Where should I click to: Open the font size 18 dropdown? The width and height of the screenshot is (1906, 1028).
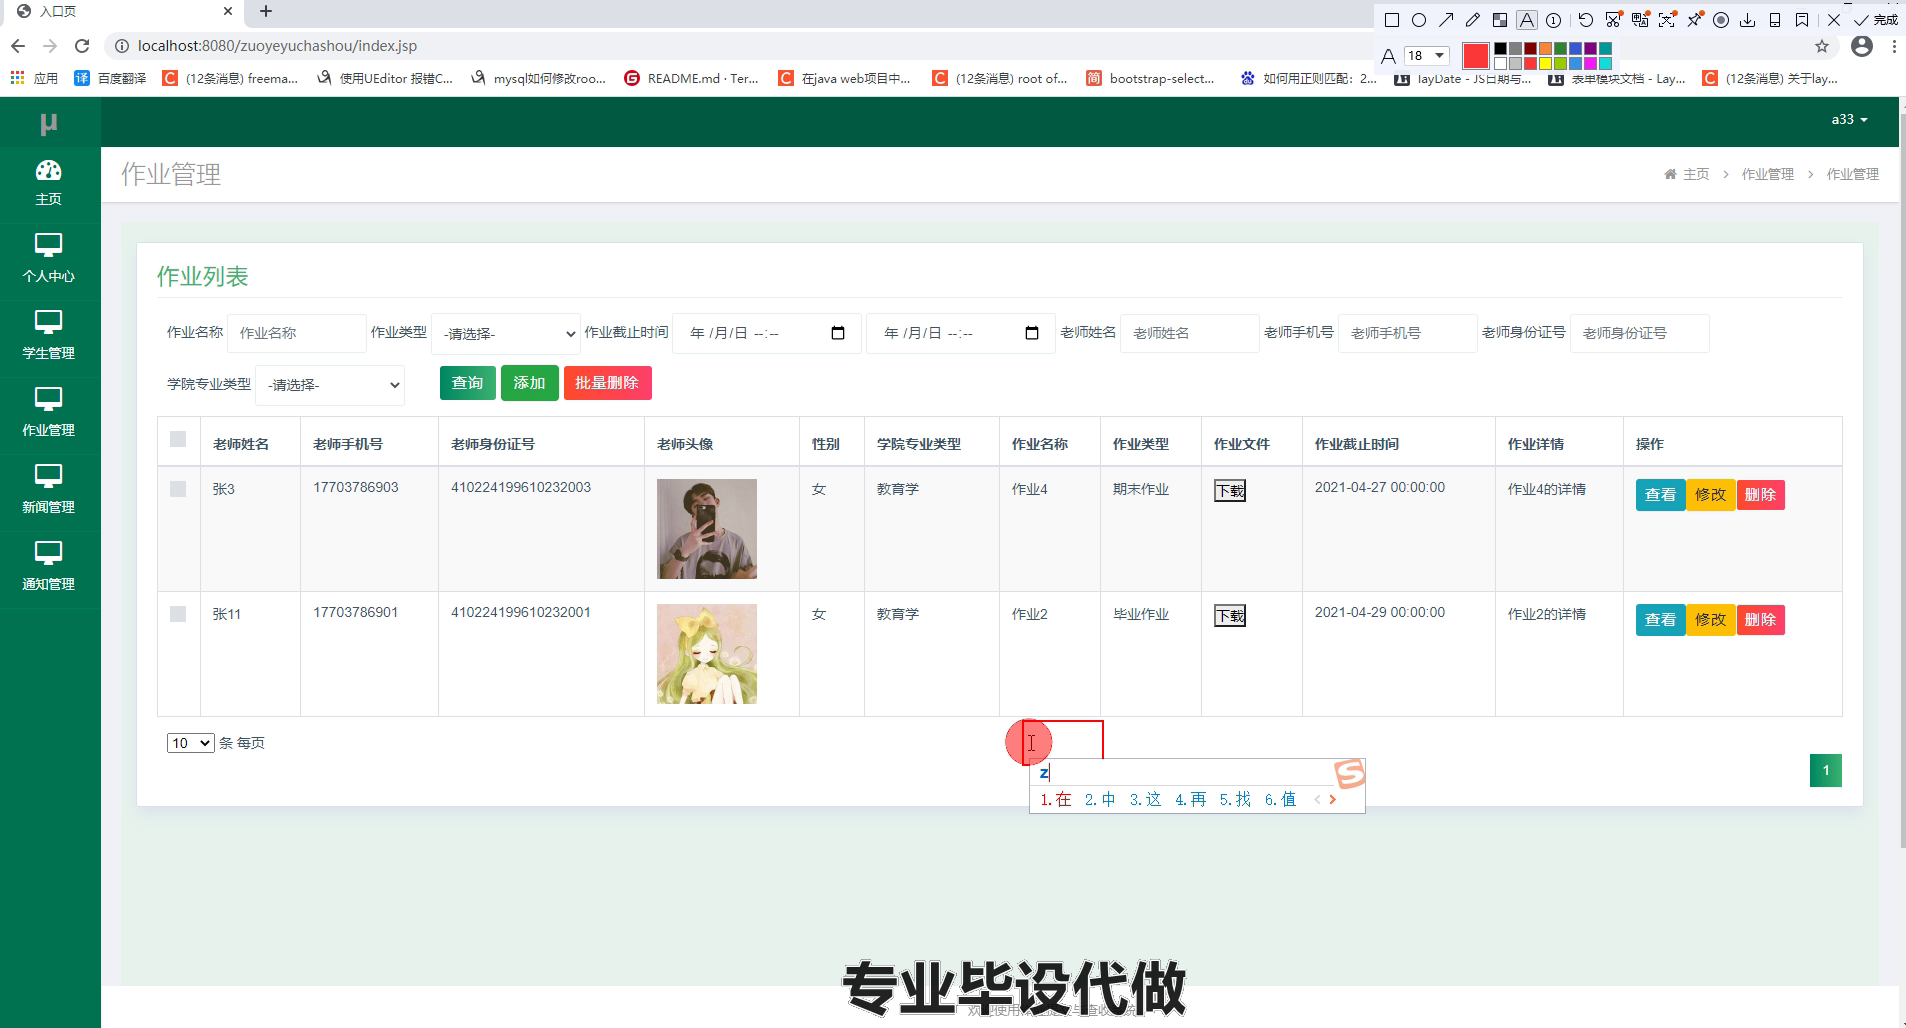(1427, 55)
